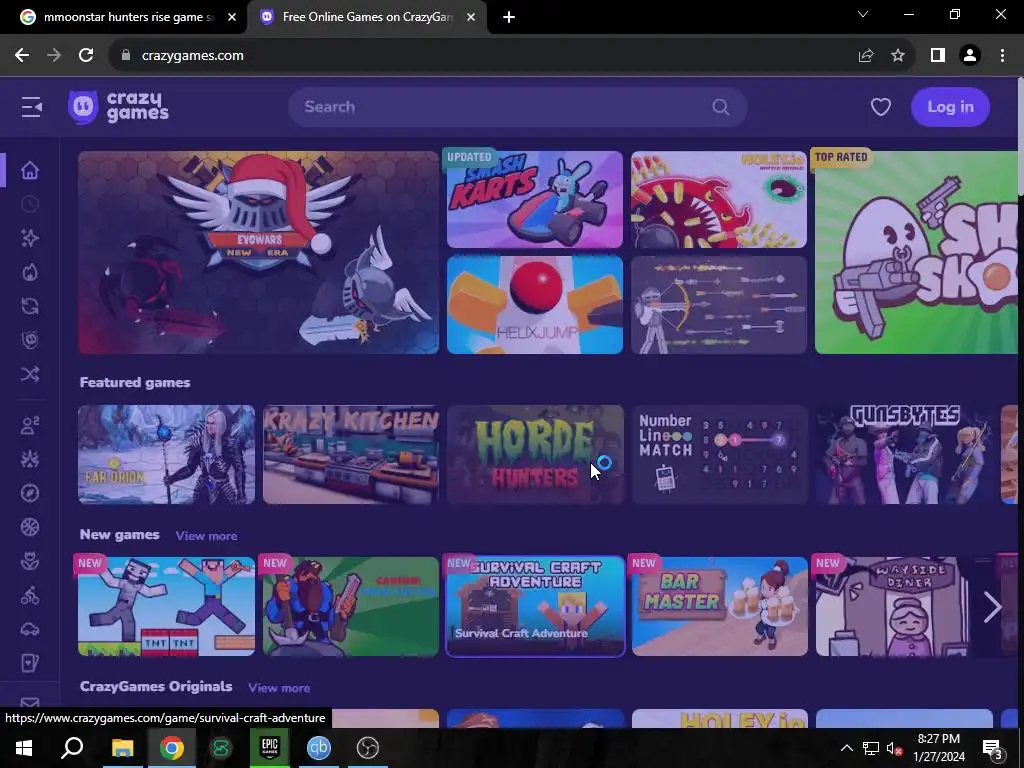Open Holey.io Battle Royale thumbnail
The height and width of the screenshot is (768, 1024).
pos(719,200)
